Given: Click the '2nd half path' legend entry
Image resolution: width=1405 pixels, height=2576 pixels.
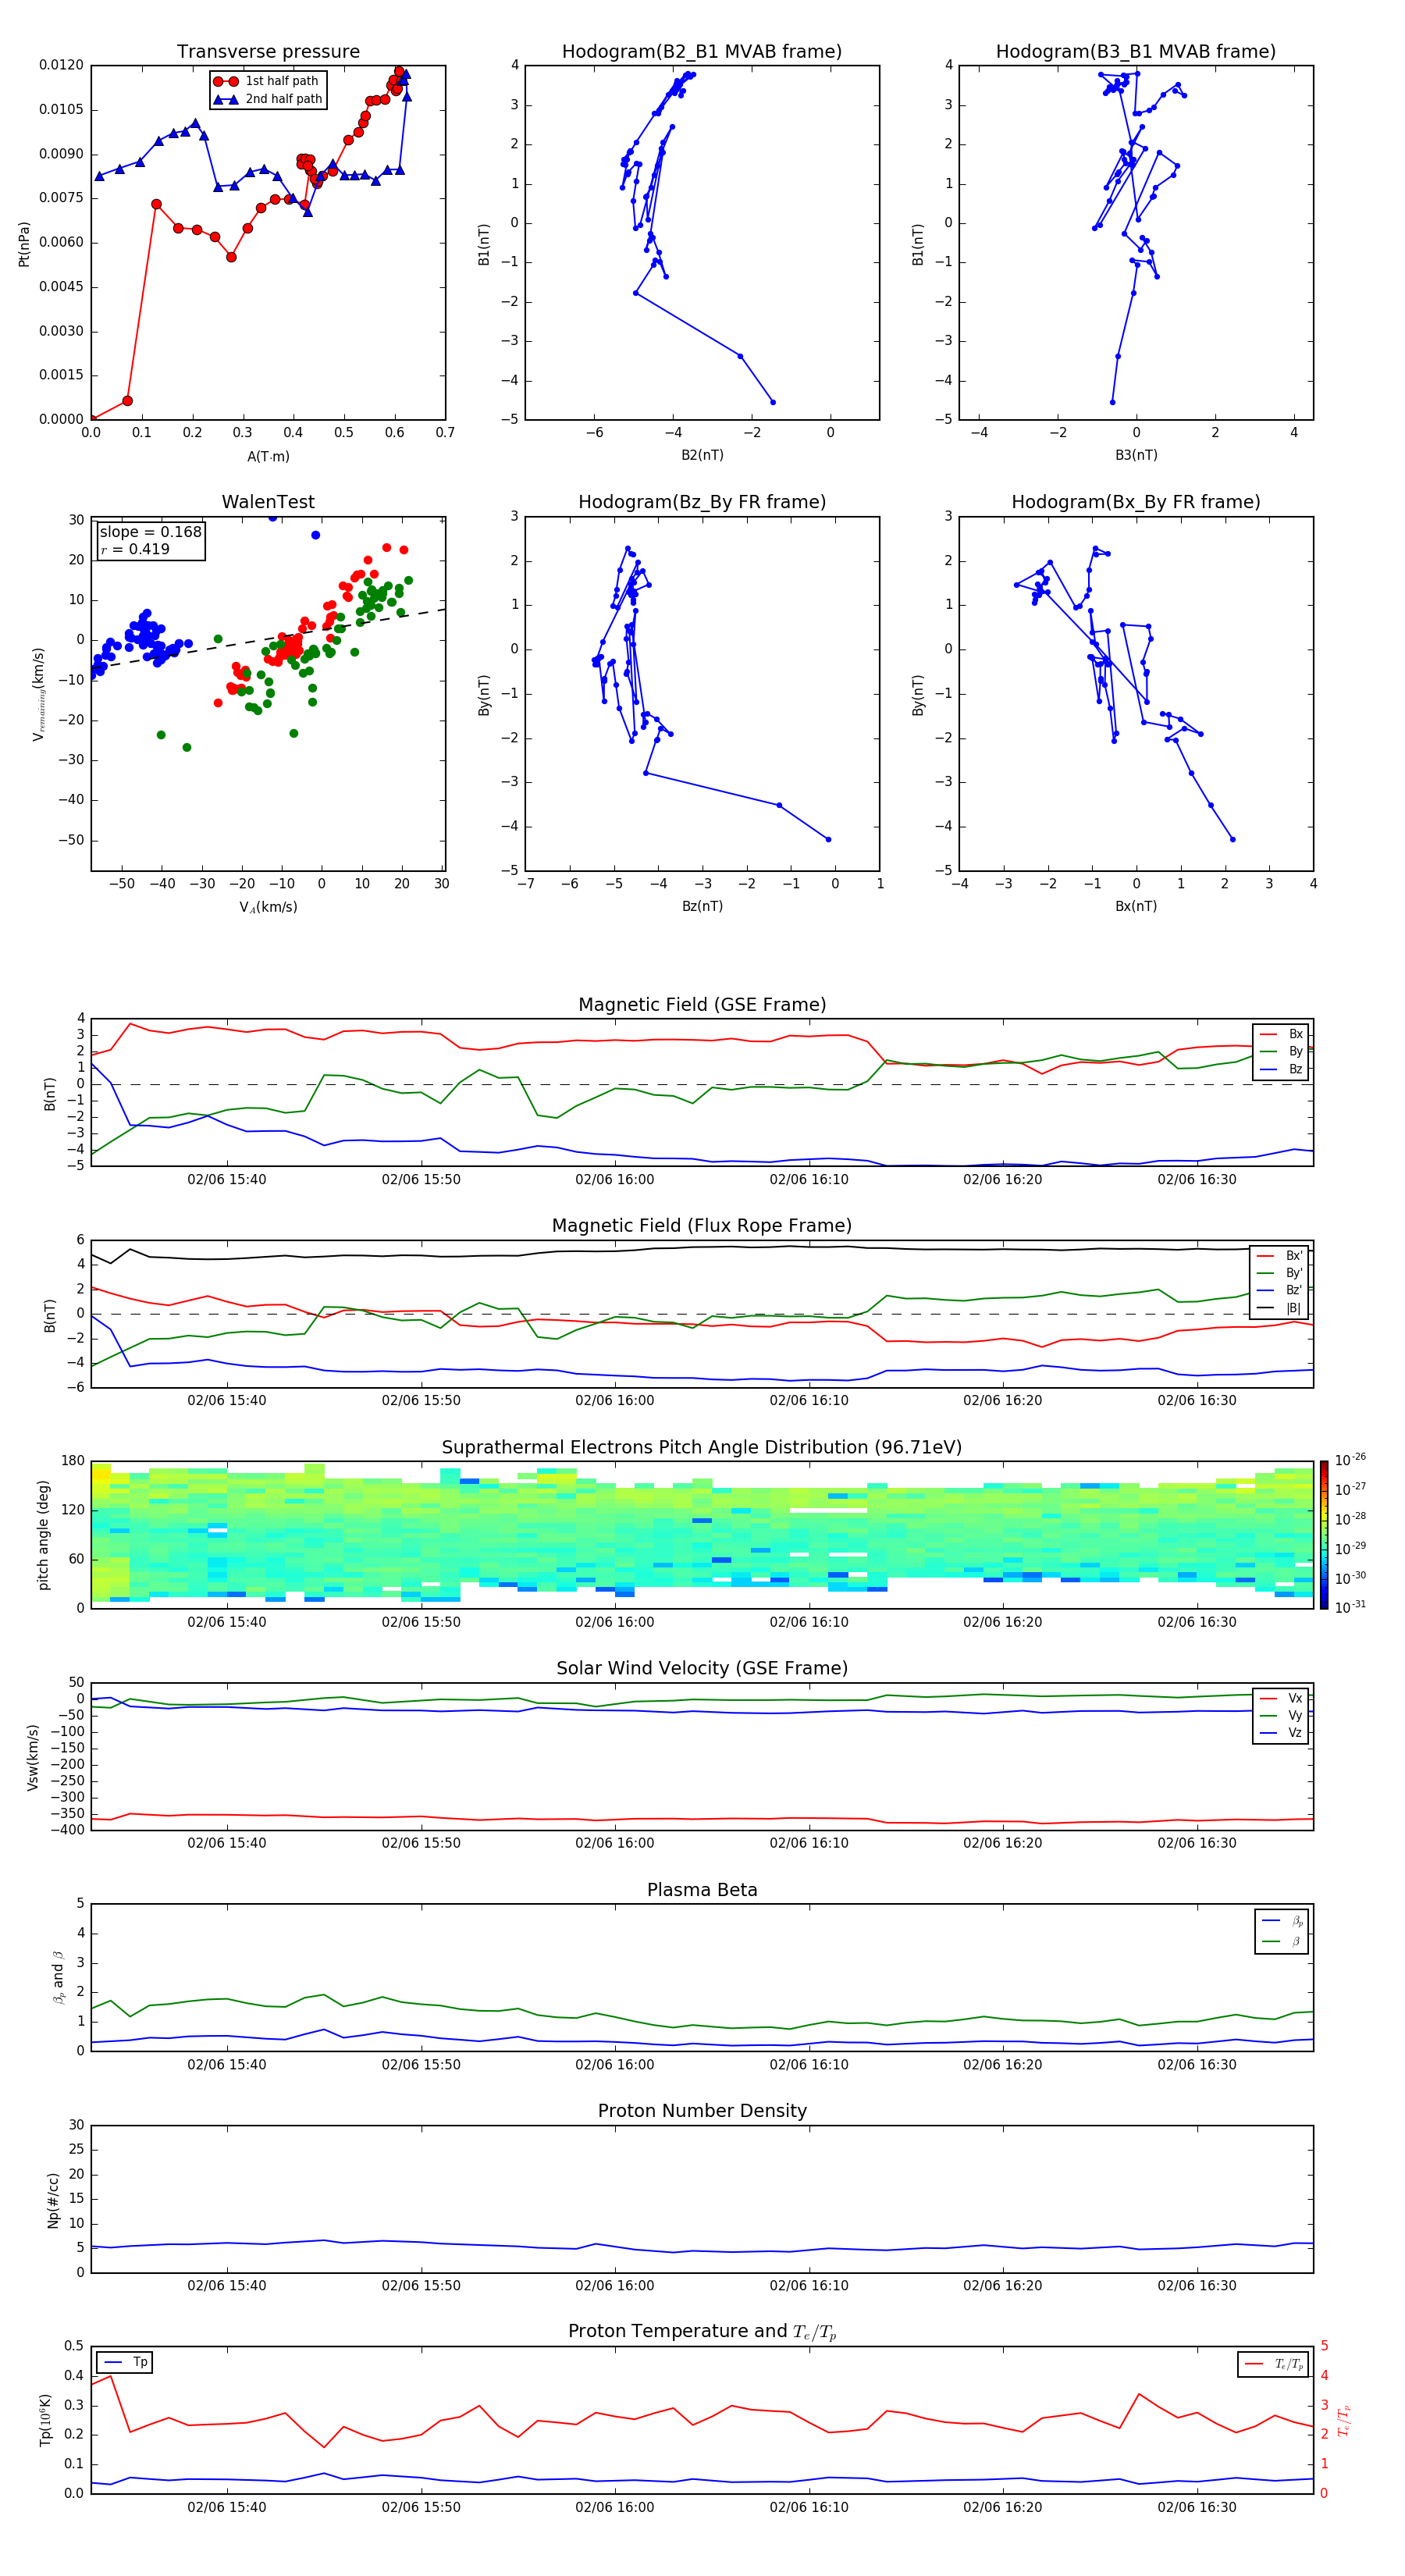Looking at the screenshot, I should coord(268,99).
